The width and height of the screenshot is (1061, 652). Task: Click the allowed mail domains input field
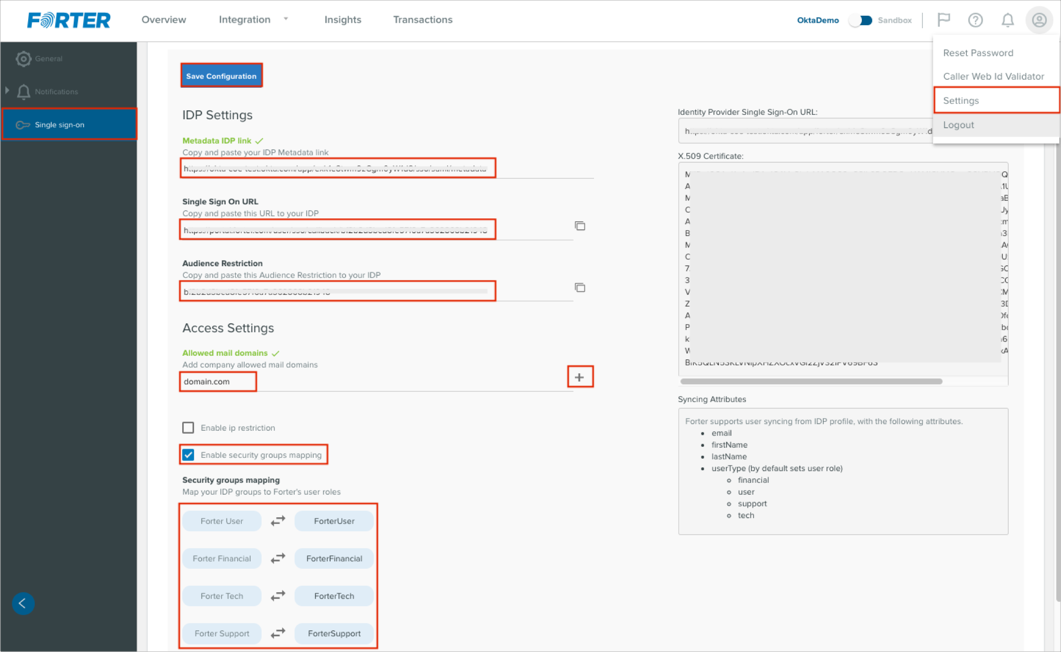tap(375, 381)
